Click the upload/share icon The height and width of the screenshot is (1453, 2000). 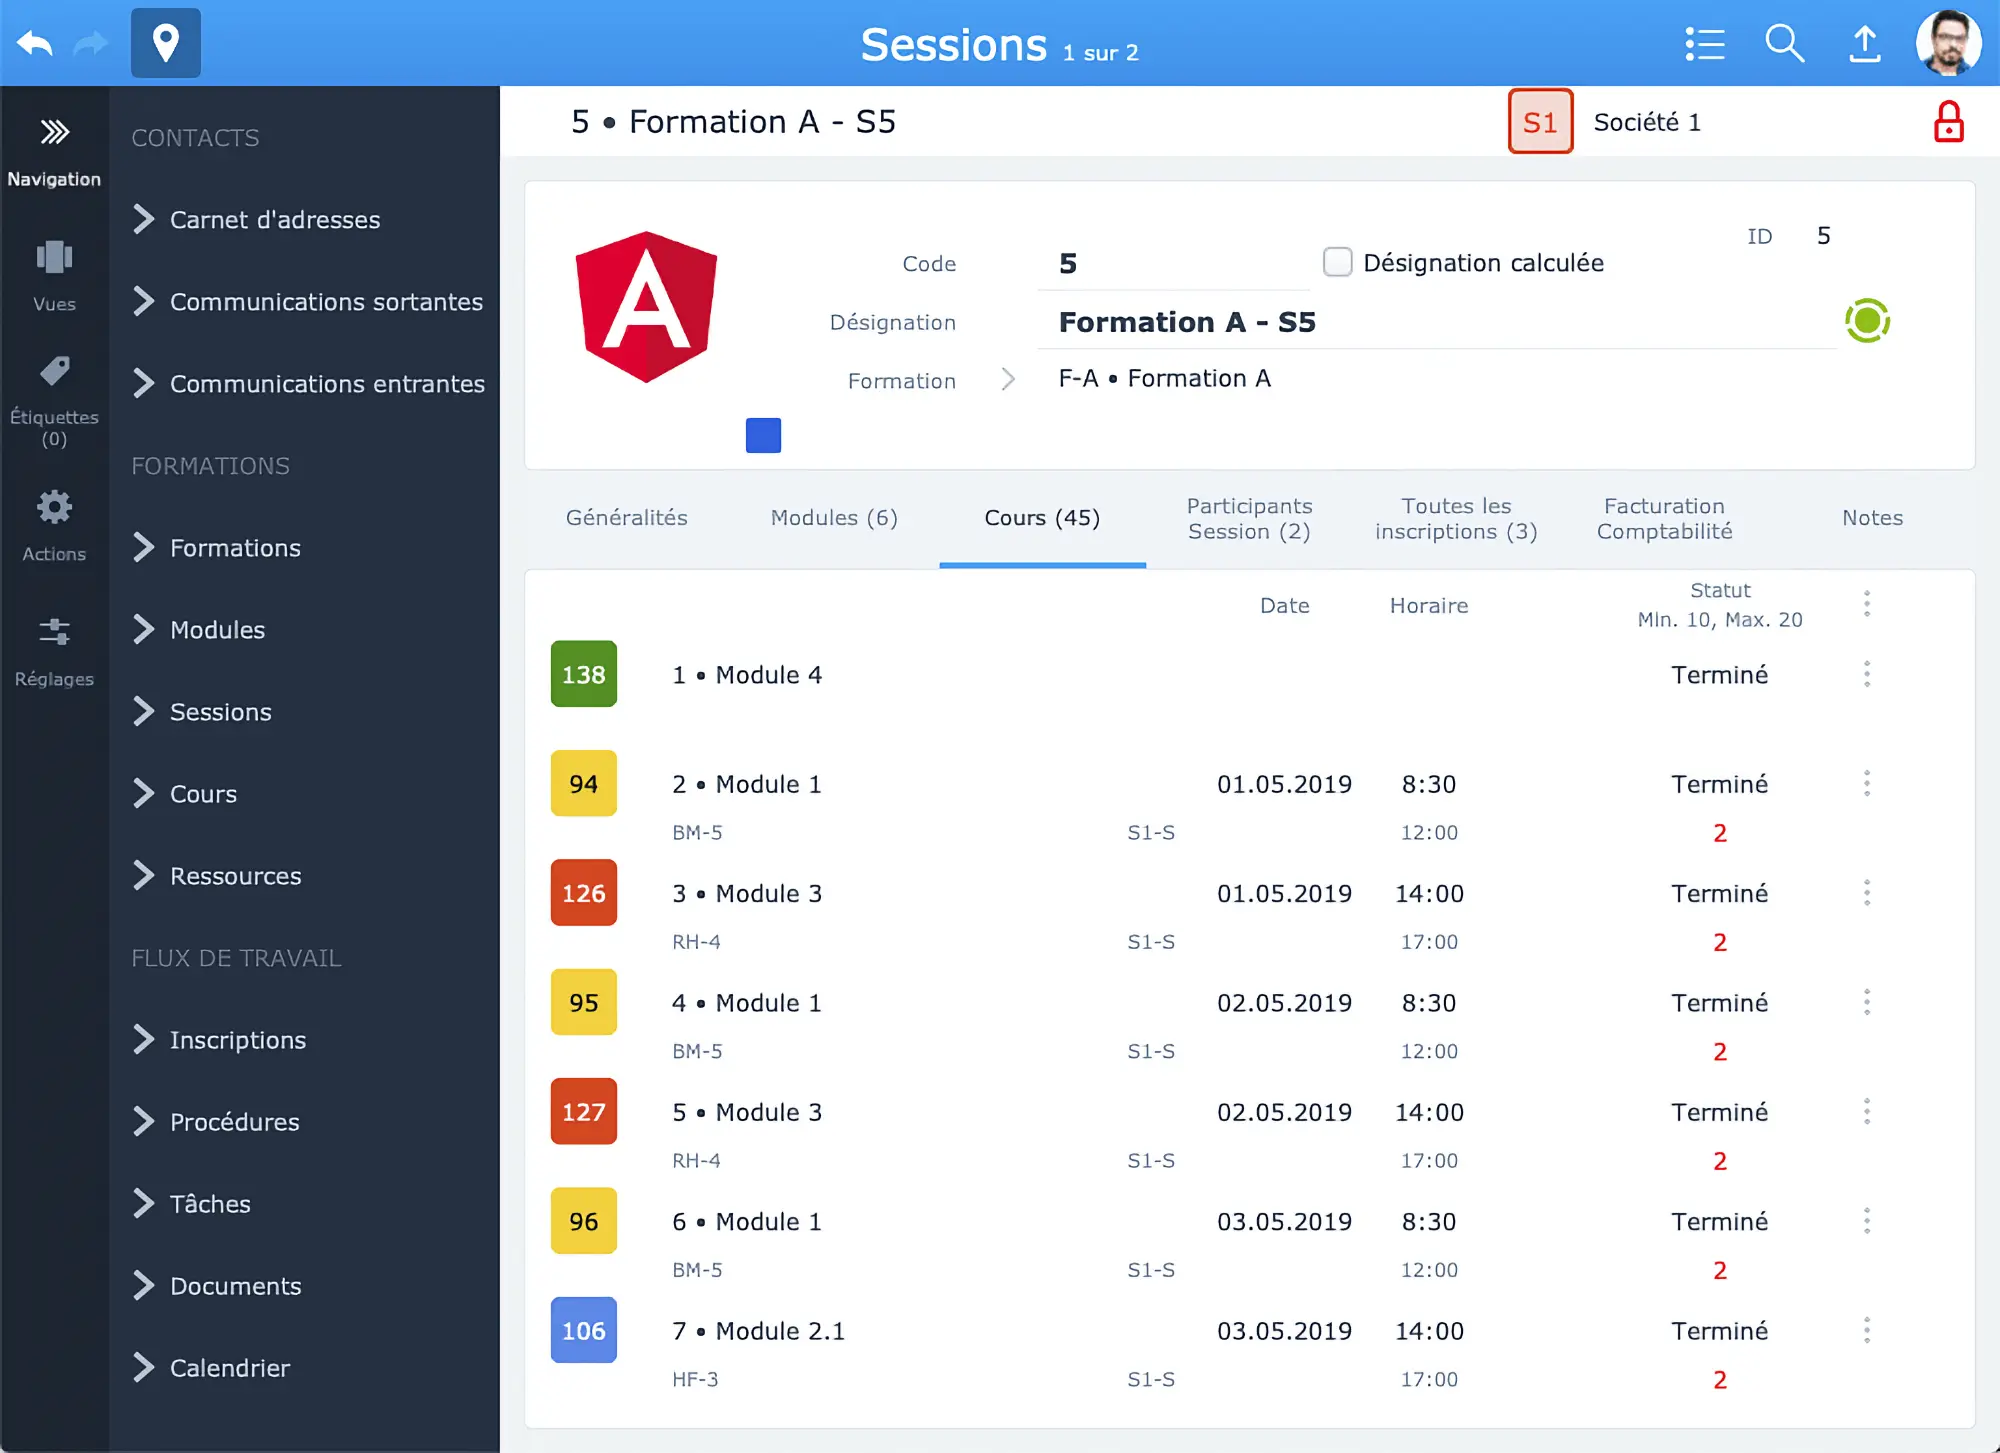pos(1865,44)
